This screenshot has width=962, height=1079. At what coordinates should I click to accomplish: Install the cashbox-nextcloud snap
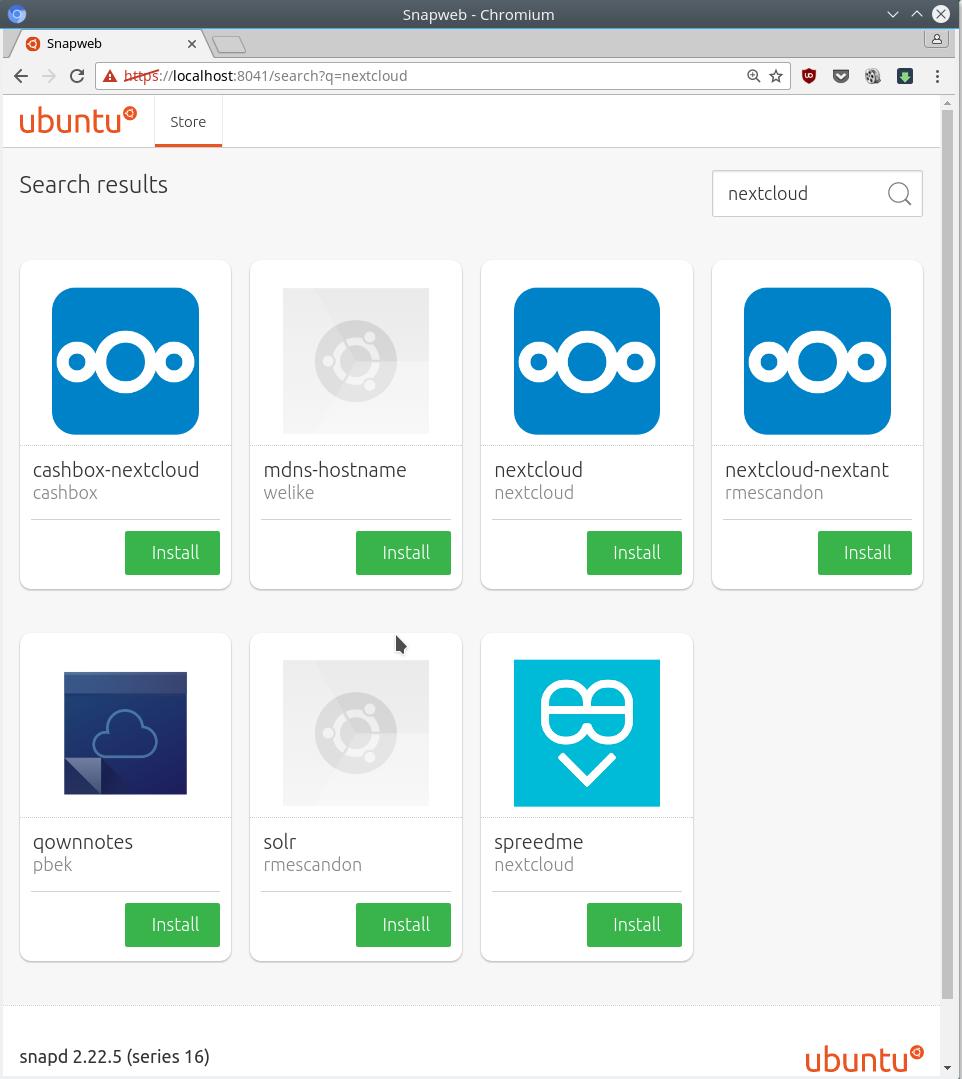point(172,553)
